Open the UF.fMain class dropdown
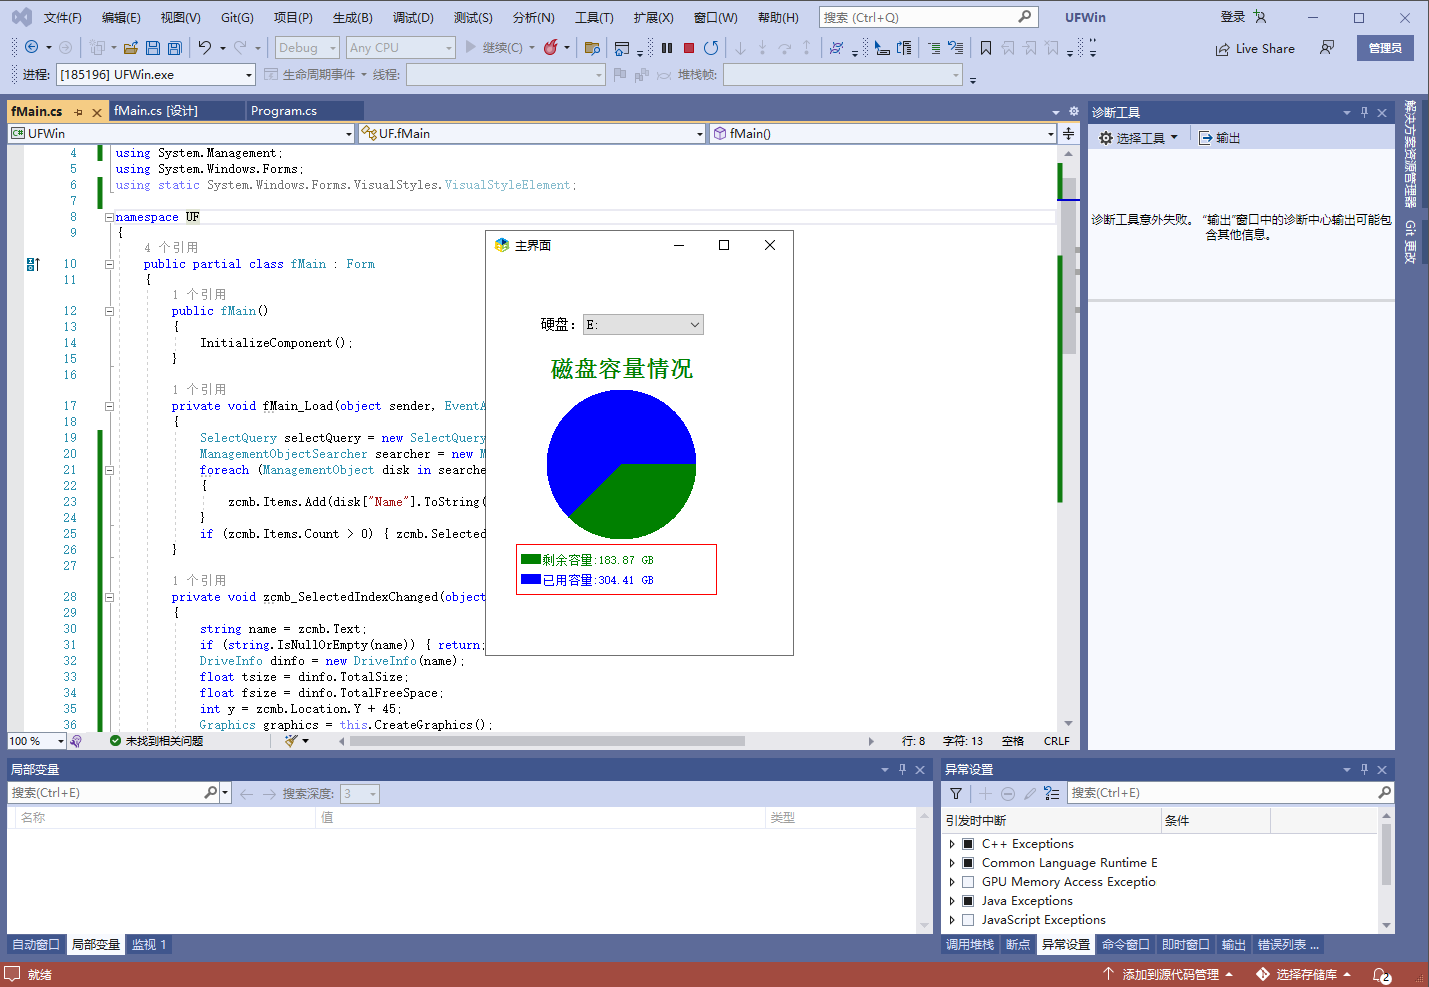 pos(532,133)
